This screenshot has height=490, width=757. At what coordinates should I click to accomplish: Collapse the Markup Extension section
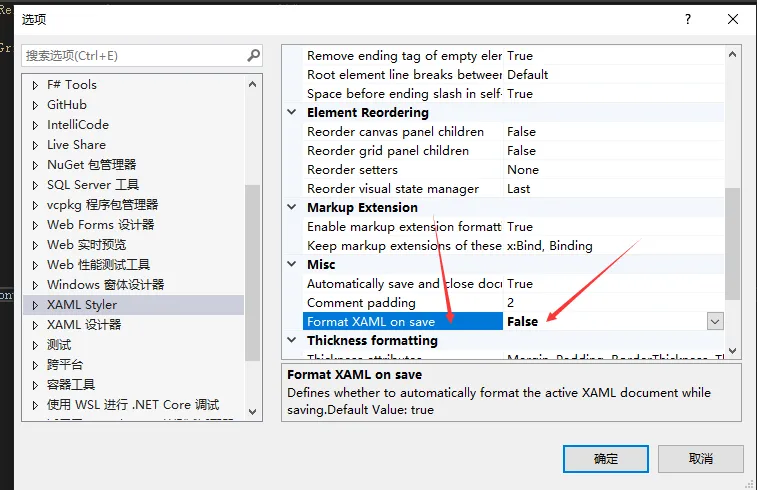click(292, 208)
